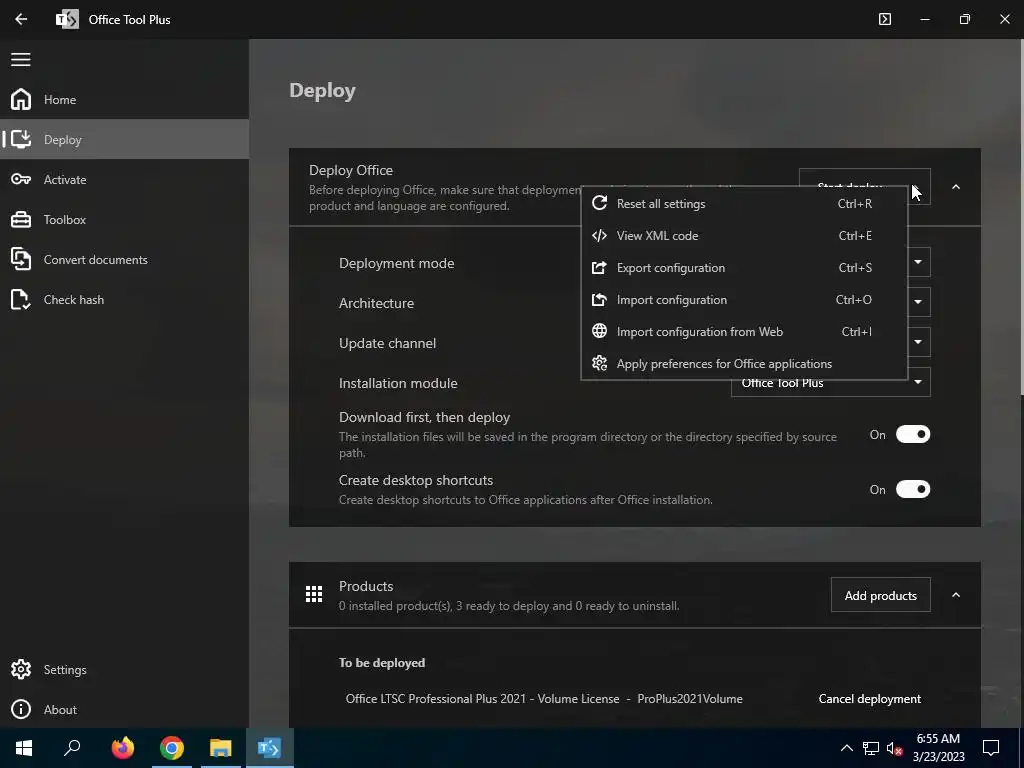
Task: Click the Check hash file icon
Action: click(x=21, y=299)
